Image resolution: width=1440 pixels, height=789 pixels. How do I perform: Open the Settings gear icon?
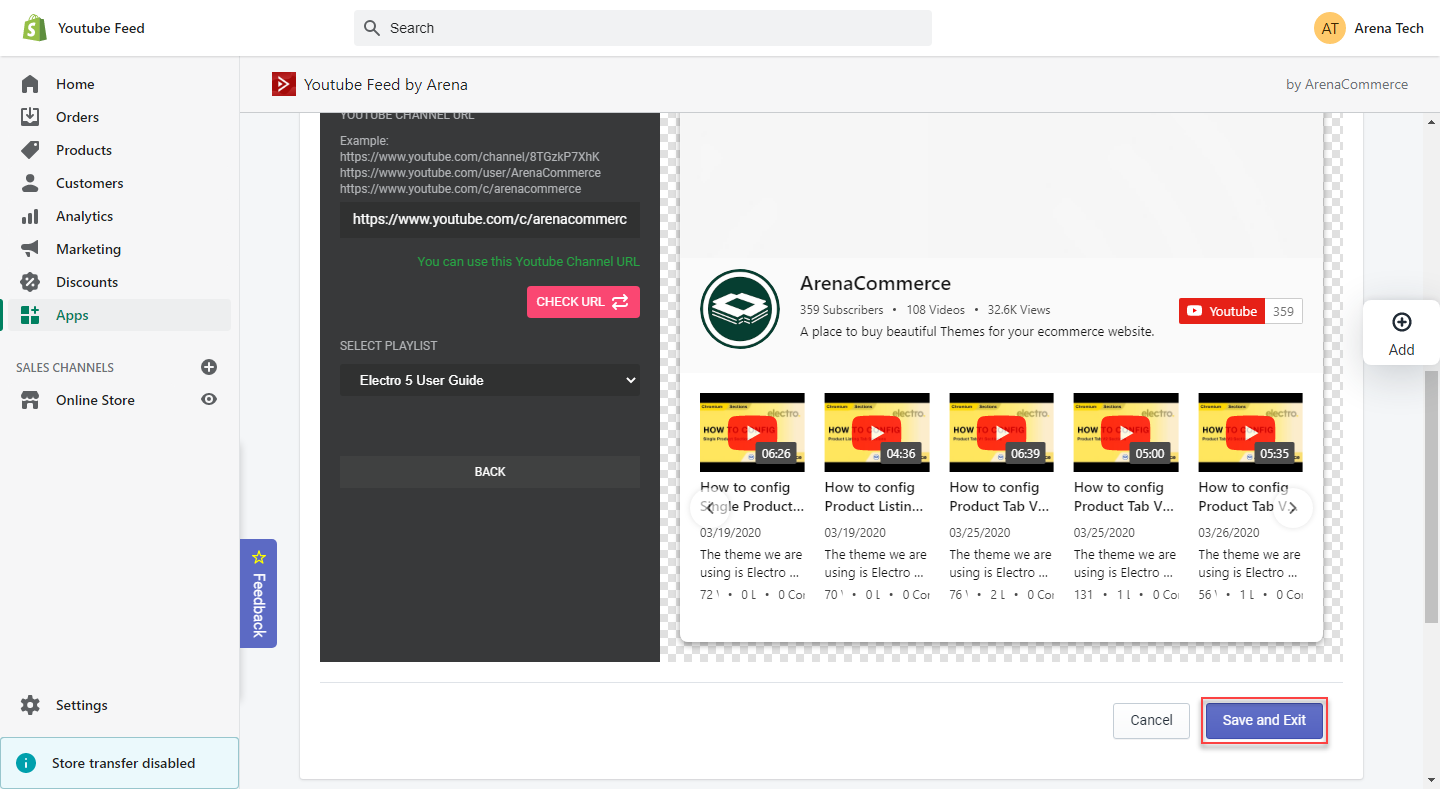pyautogui.click(x=30, y=705)
